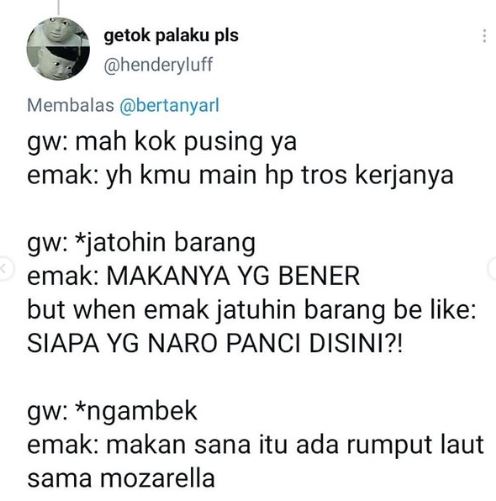Image resolution: width=496 pixels, height=501 pixels.
Task: Visit the @henderyluff handle
Action: click(x=158, y=64)
